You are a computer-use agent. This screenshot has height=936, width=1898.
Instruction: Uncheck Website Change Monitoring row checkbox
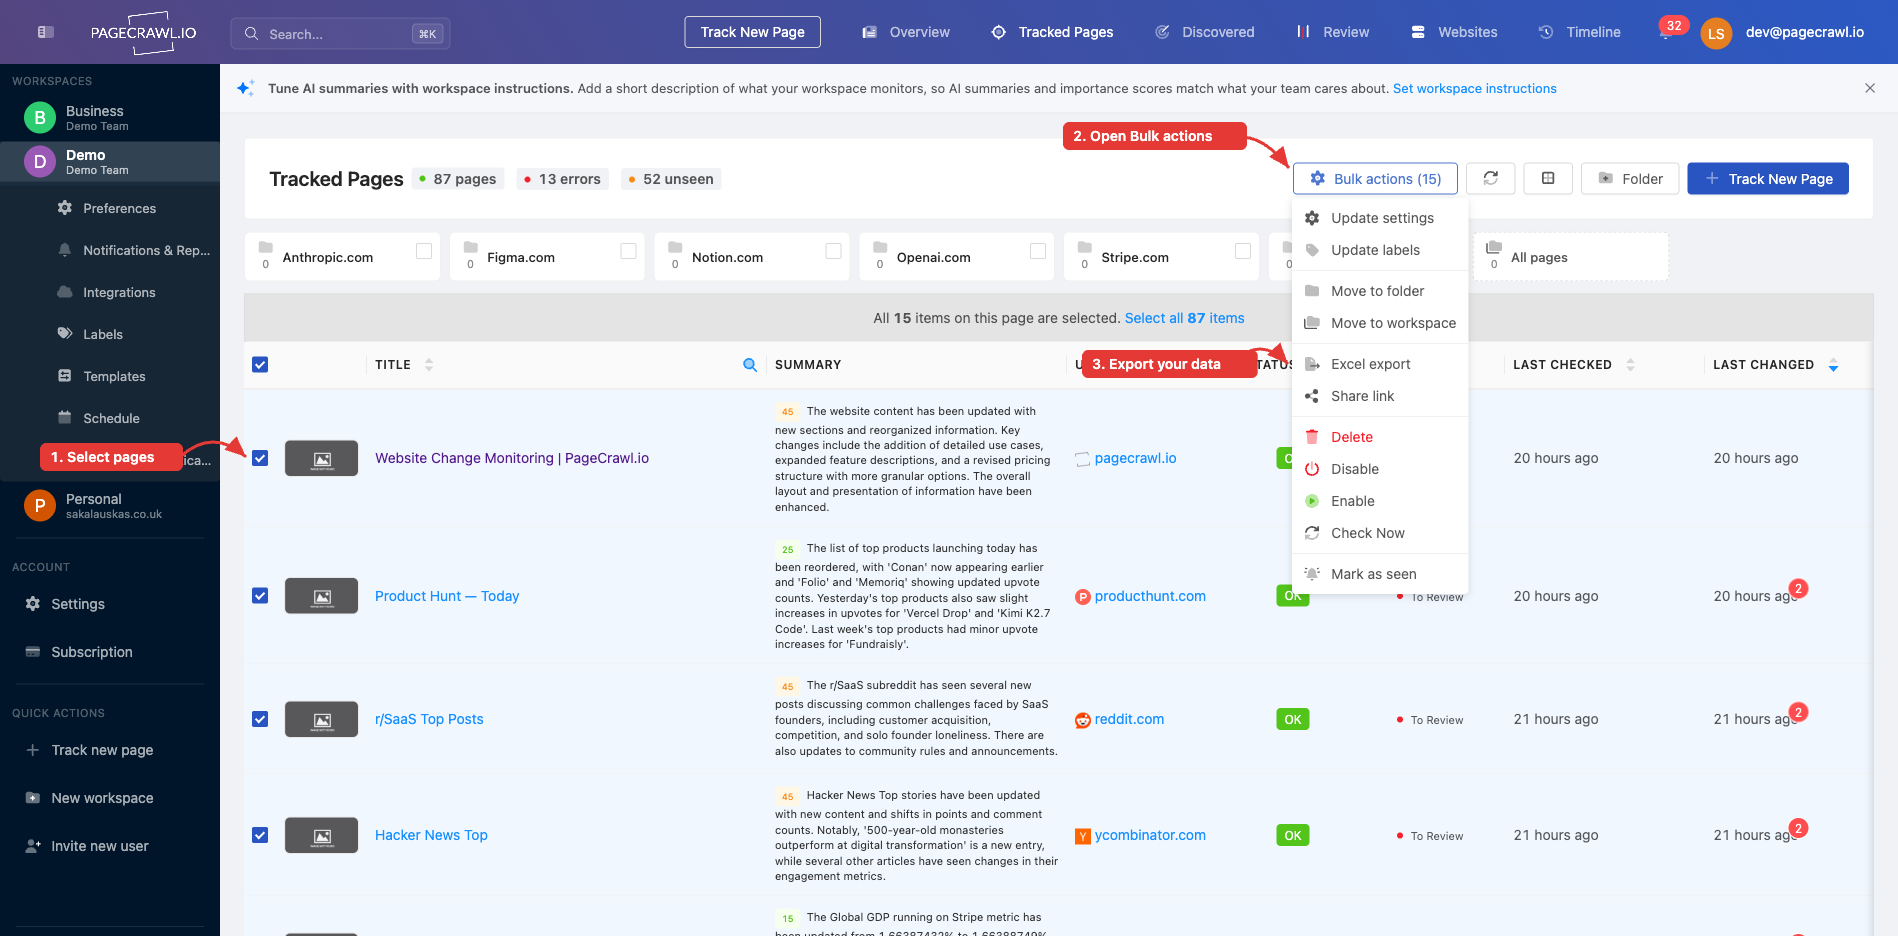[x=260, y=458]
